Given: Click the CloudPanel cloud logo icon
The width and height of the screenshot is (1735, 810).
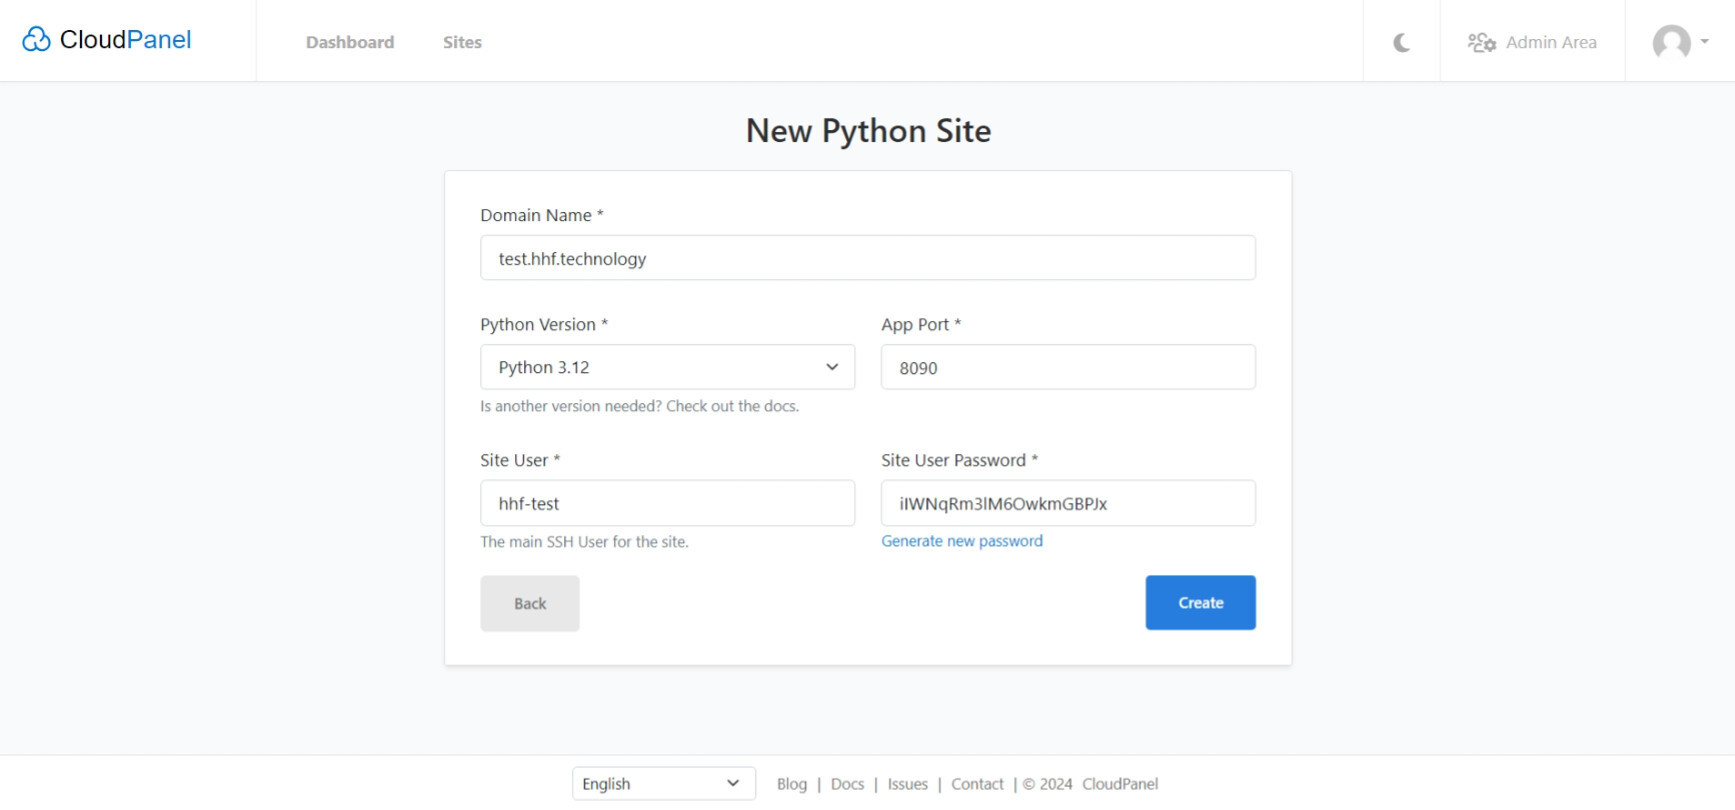Looking at the screenshot, I should coord(36,39).
